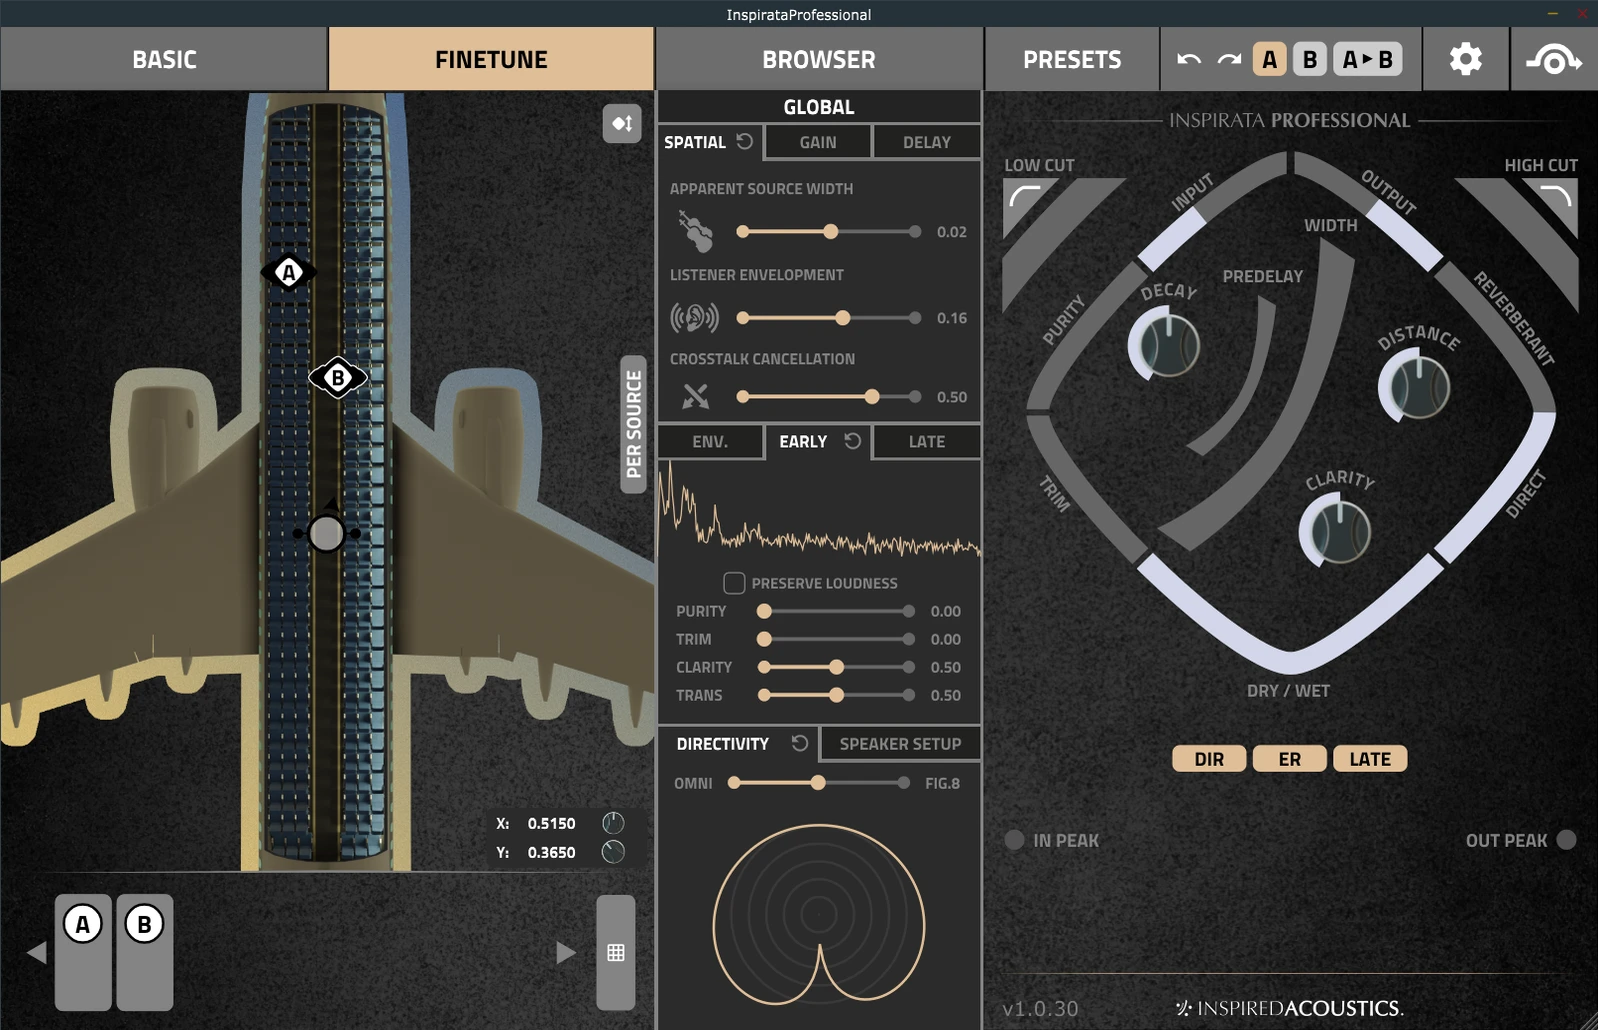
Task: Click the redo arrow icon
Action: pos(1229,60)
